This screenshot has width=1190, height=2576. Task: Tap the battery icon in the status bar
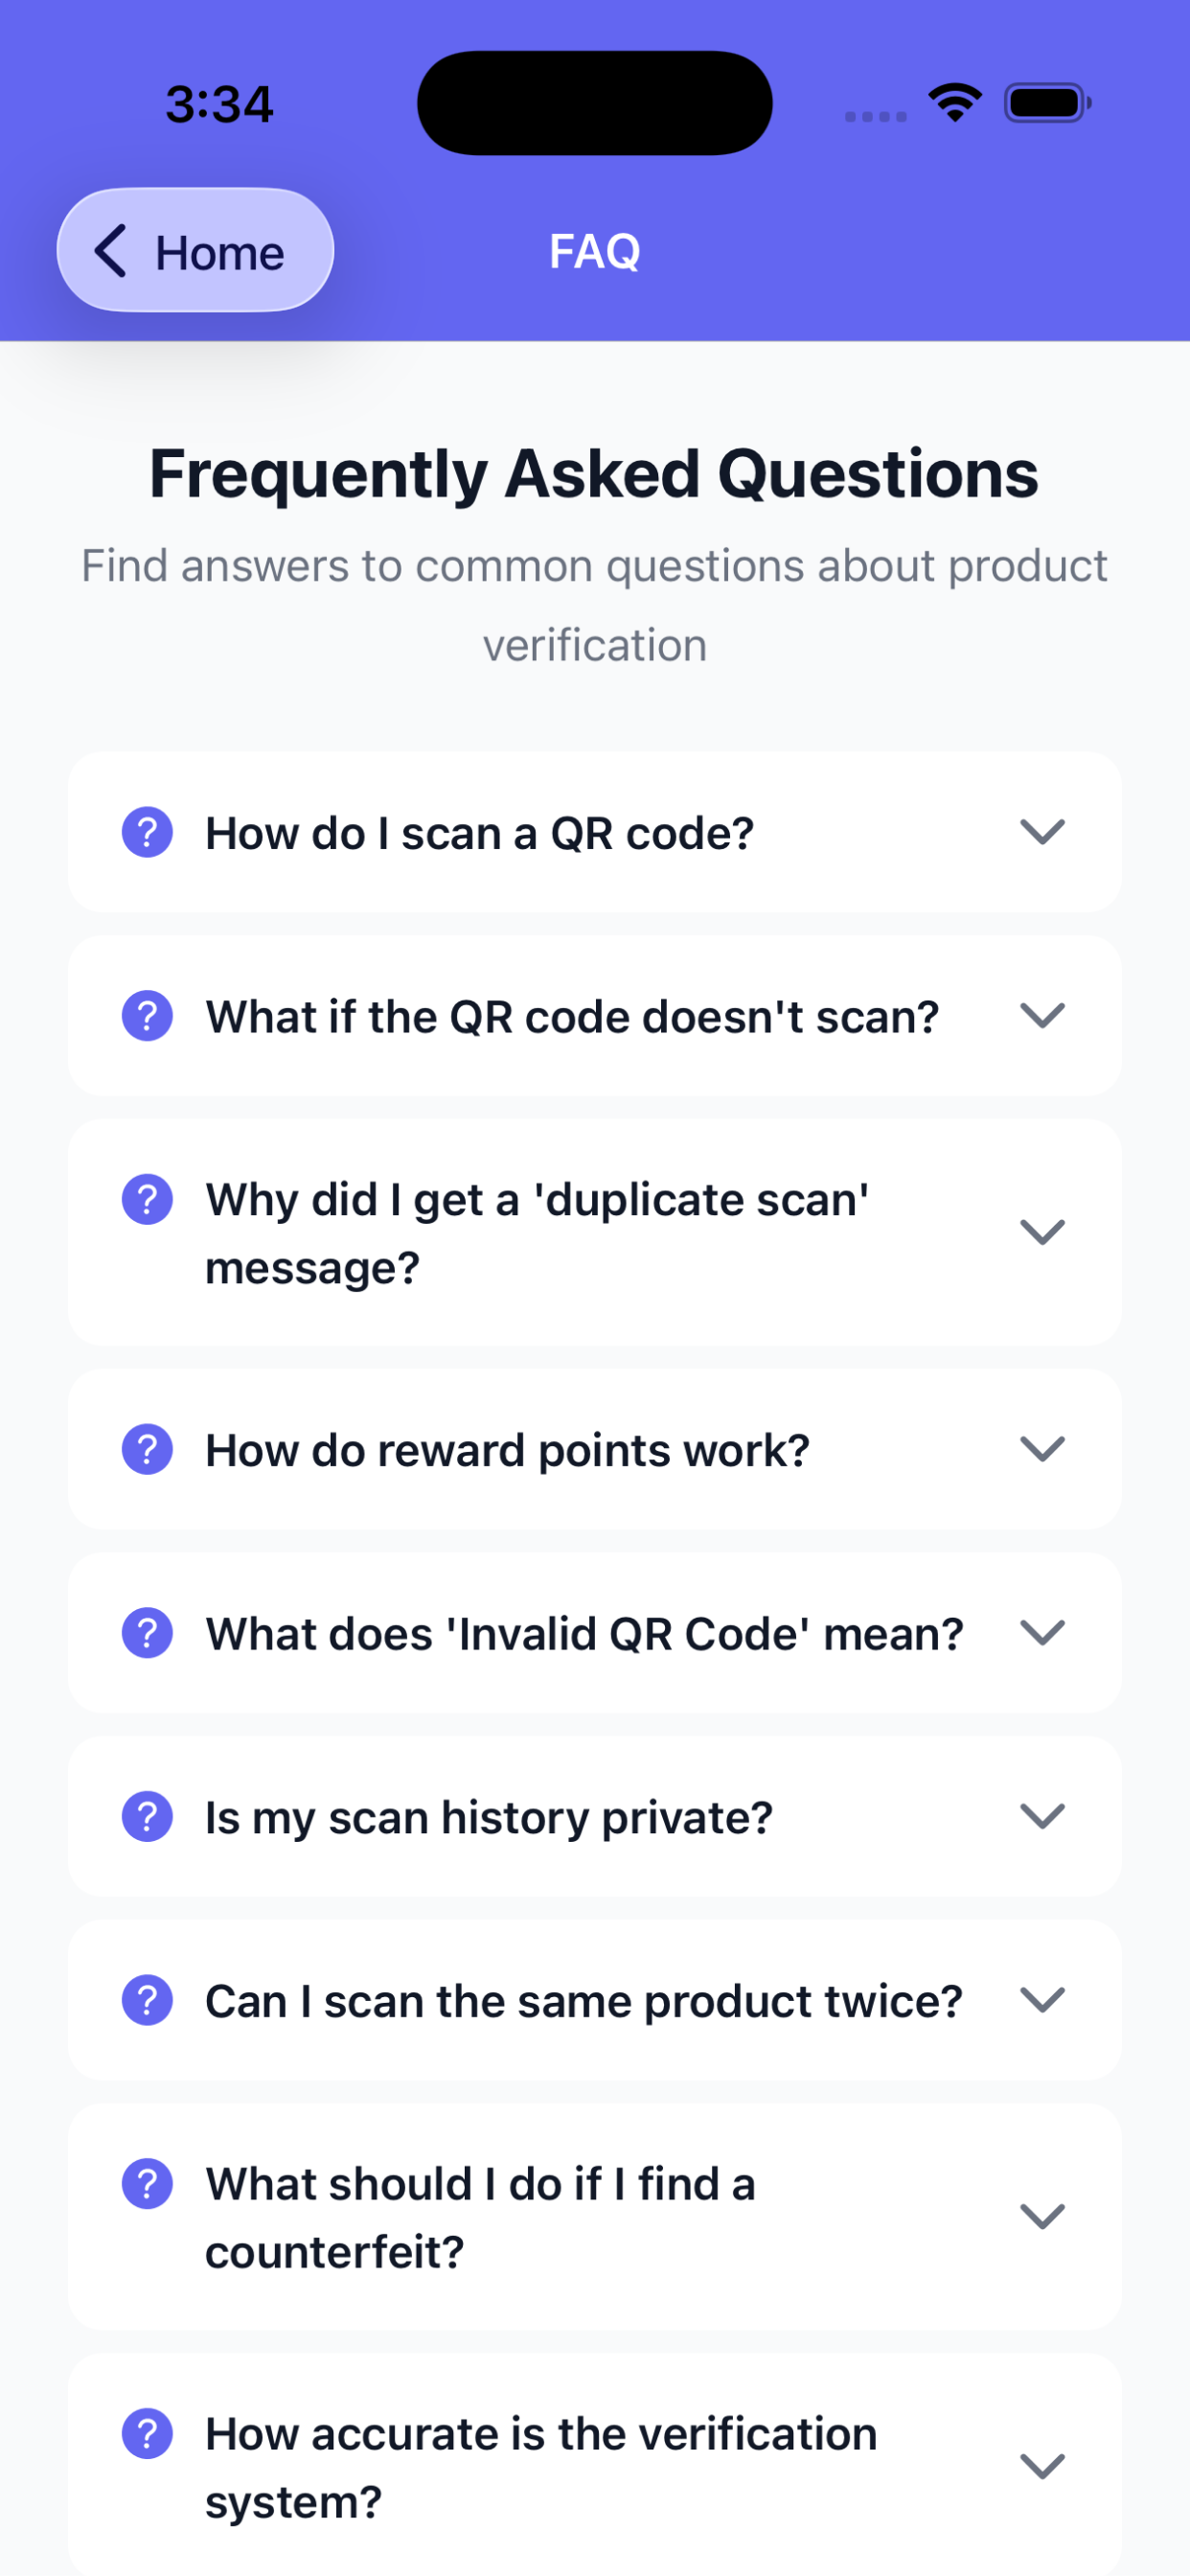pos(1047,102)
